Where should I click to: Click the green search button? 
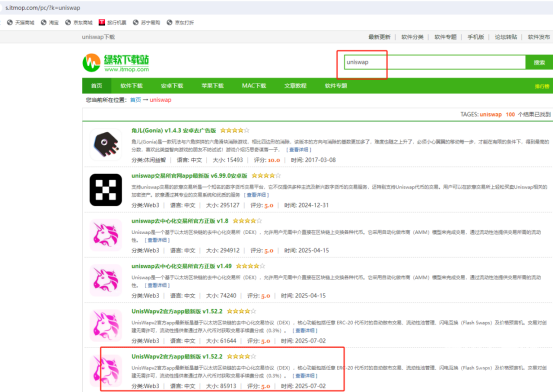[539, 62]
